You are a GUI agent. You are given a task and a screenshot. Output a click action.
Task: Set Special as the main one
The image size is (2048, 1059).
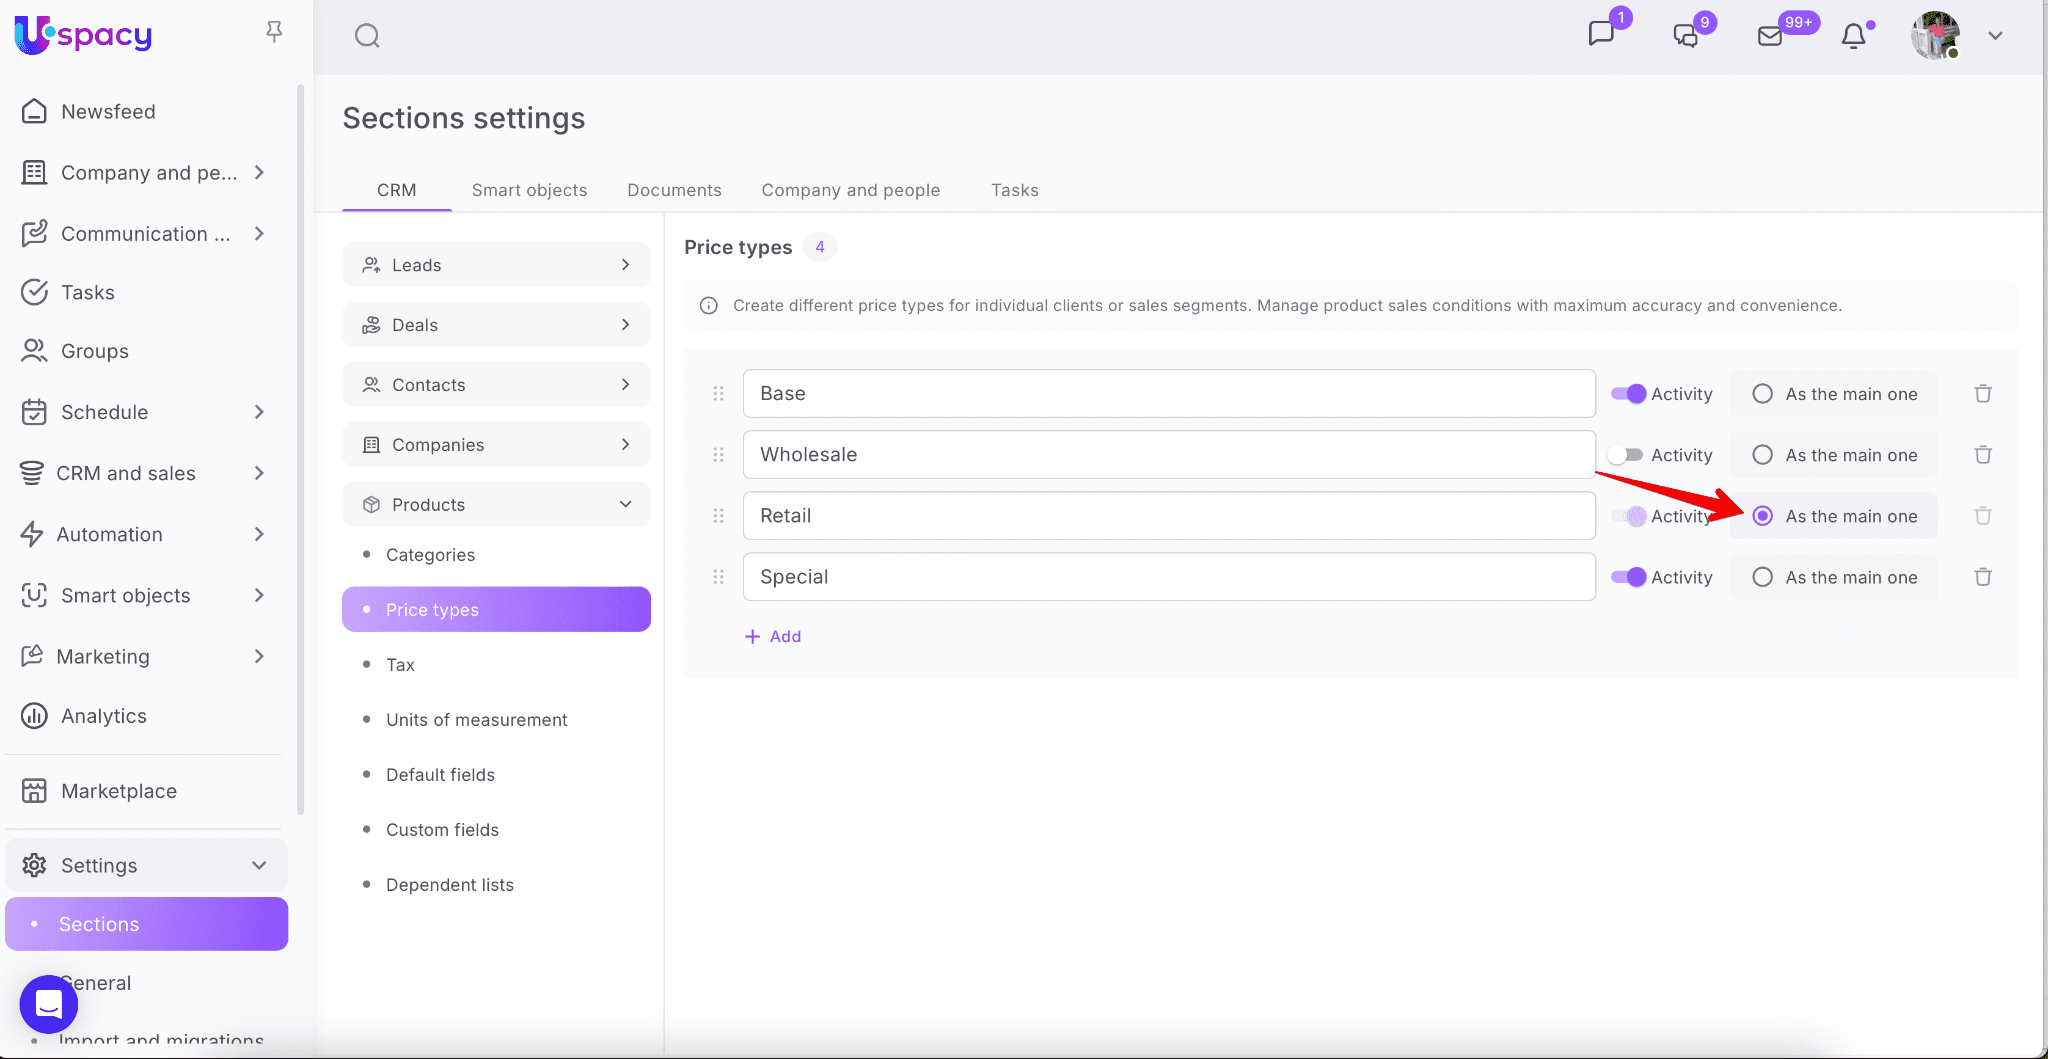pos(1763,577)
